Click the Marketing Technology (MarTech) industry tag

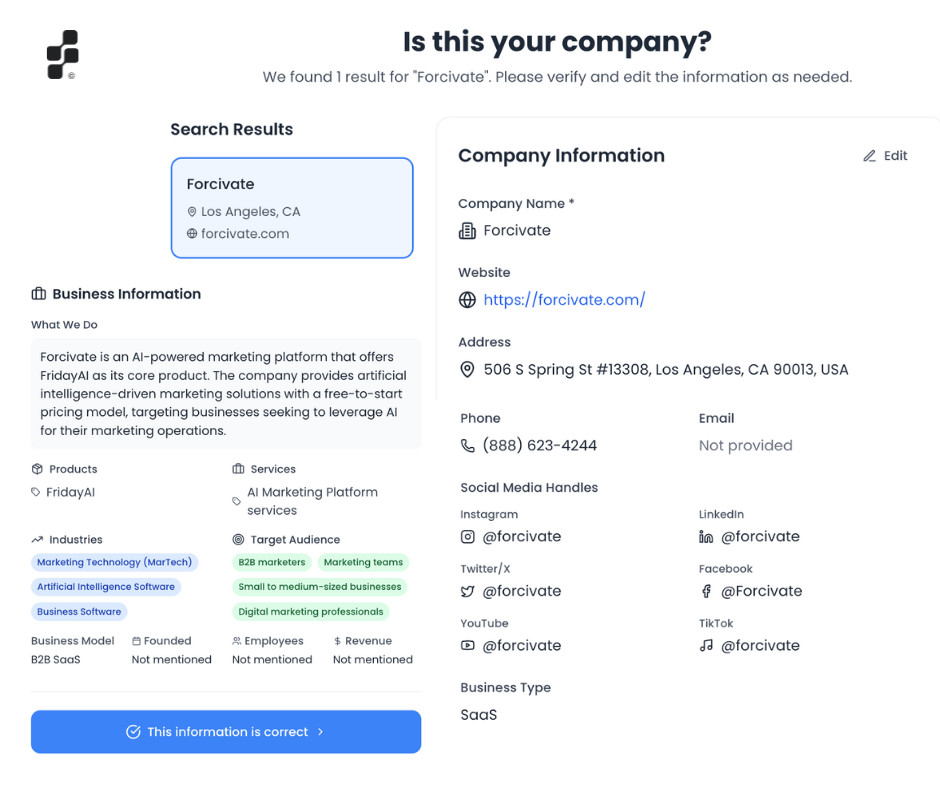(114, 563)
